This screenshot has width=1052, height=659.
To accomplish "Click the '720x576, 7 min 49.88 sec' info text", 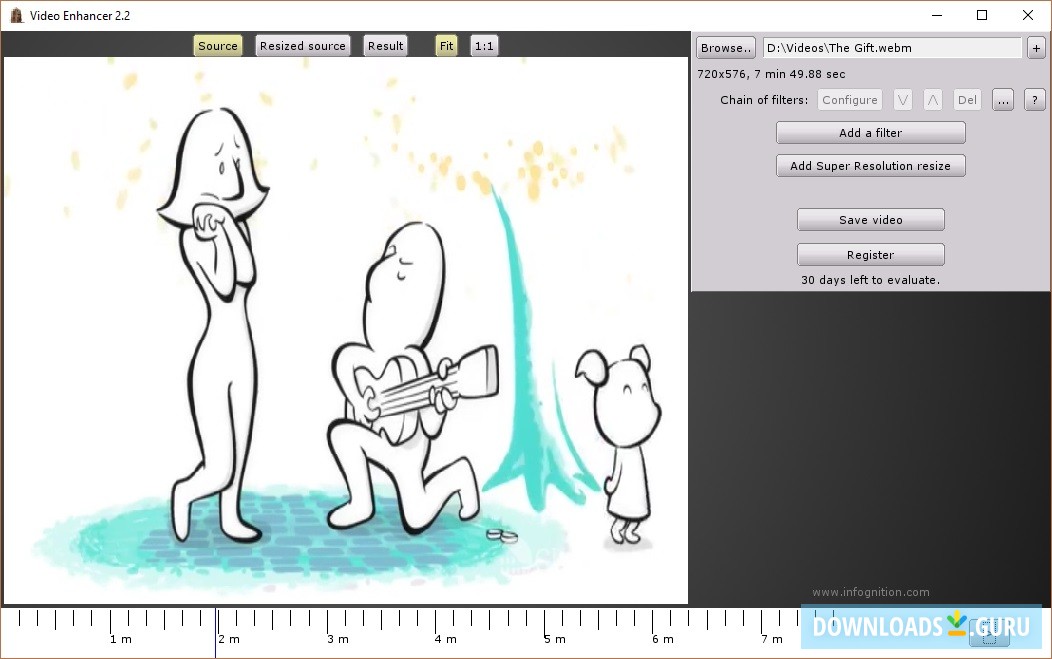I will click(771, 74).
